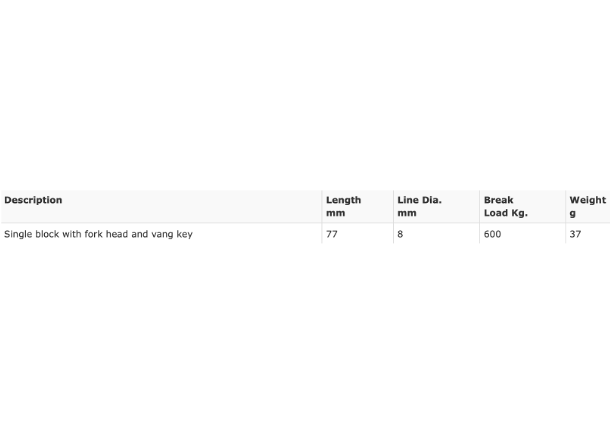Click 'mm' unit under Line Dia.
The width and height of the screenshot is (610, 441).
tap(407, 213)
